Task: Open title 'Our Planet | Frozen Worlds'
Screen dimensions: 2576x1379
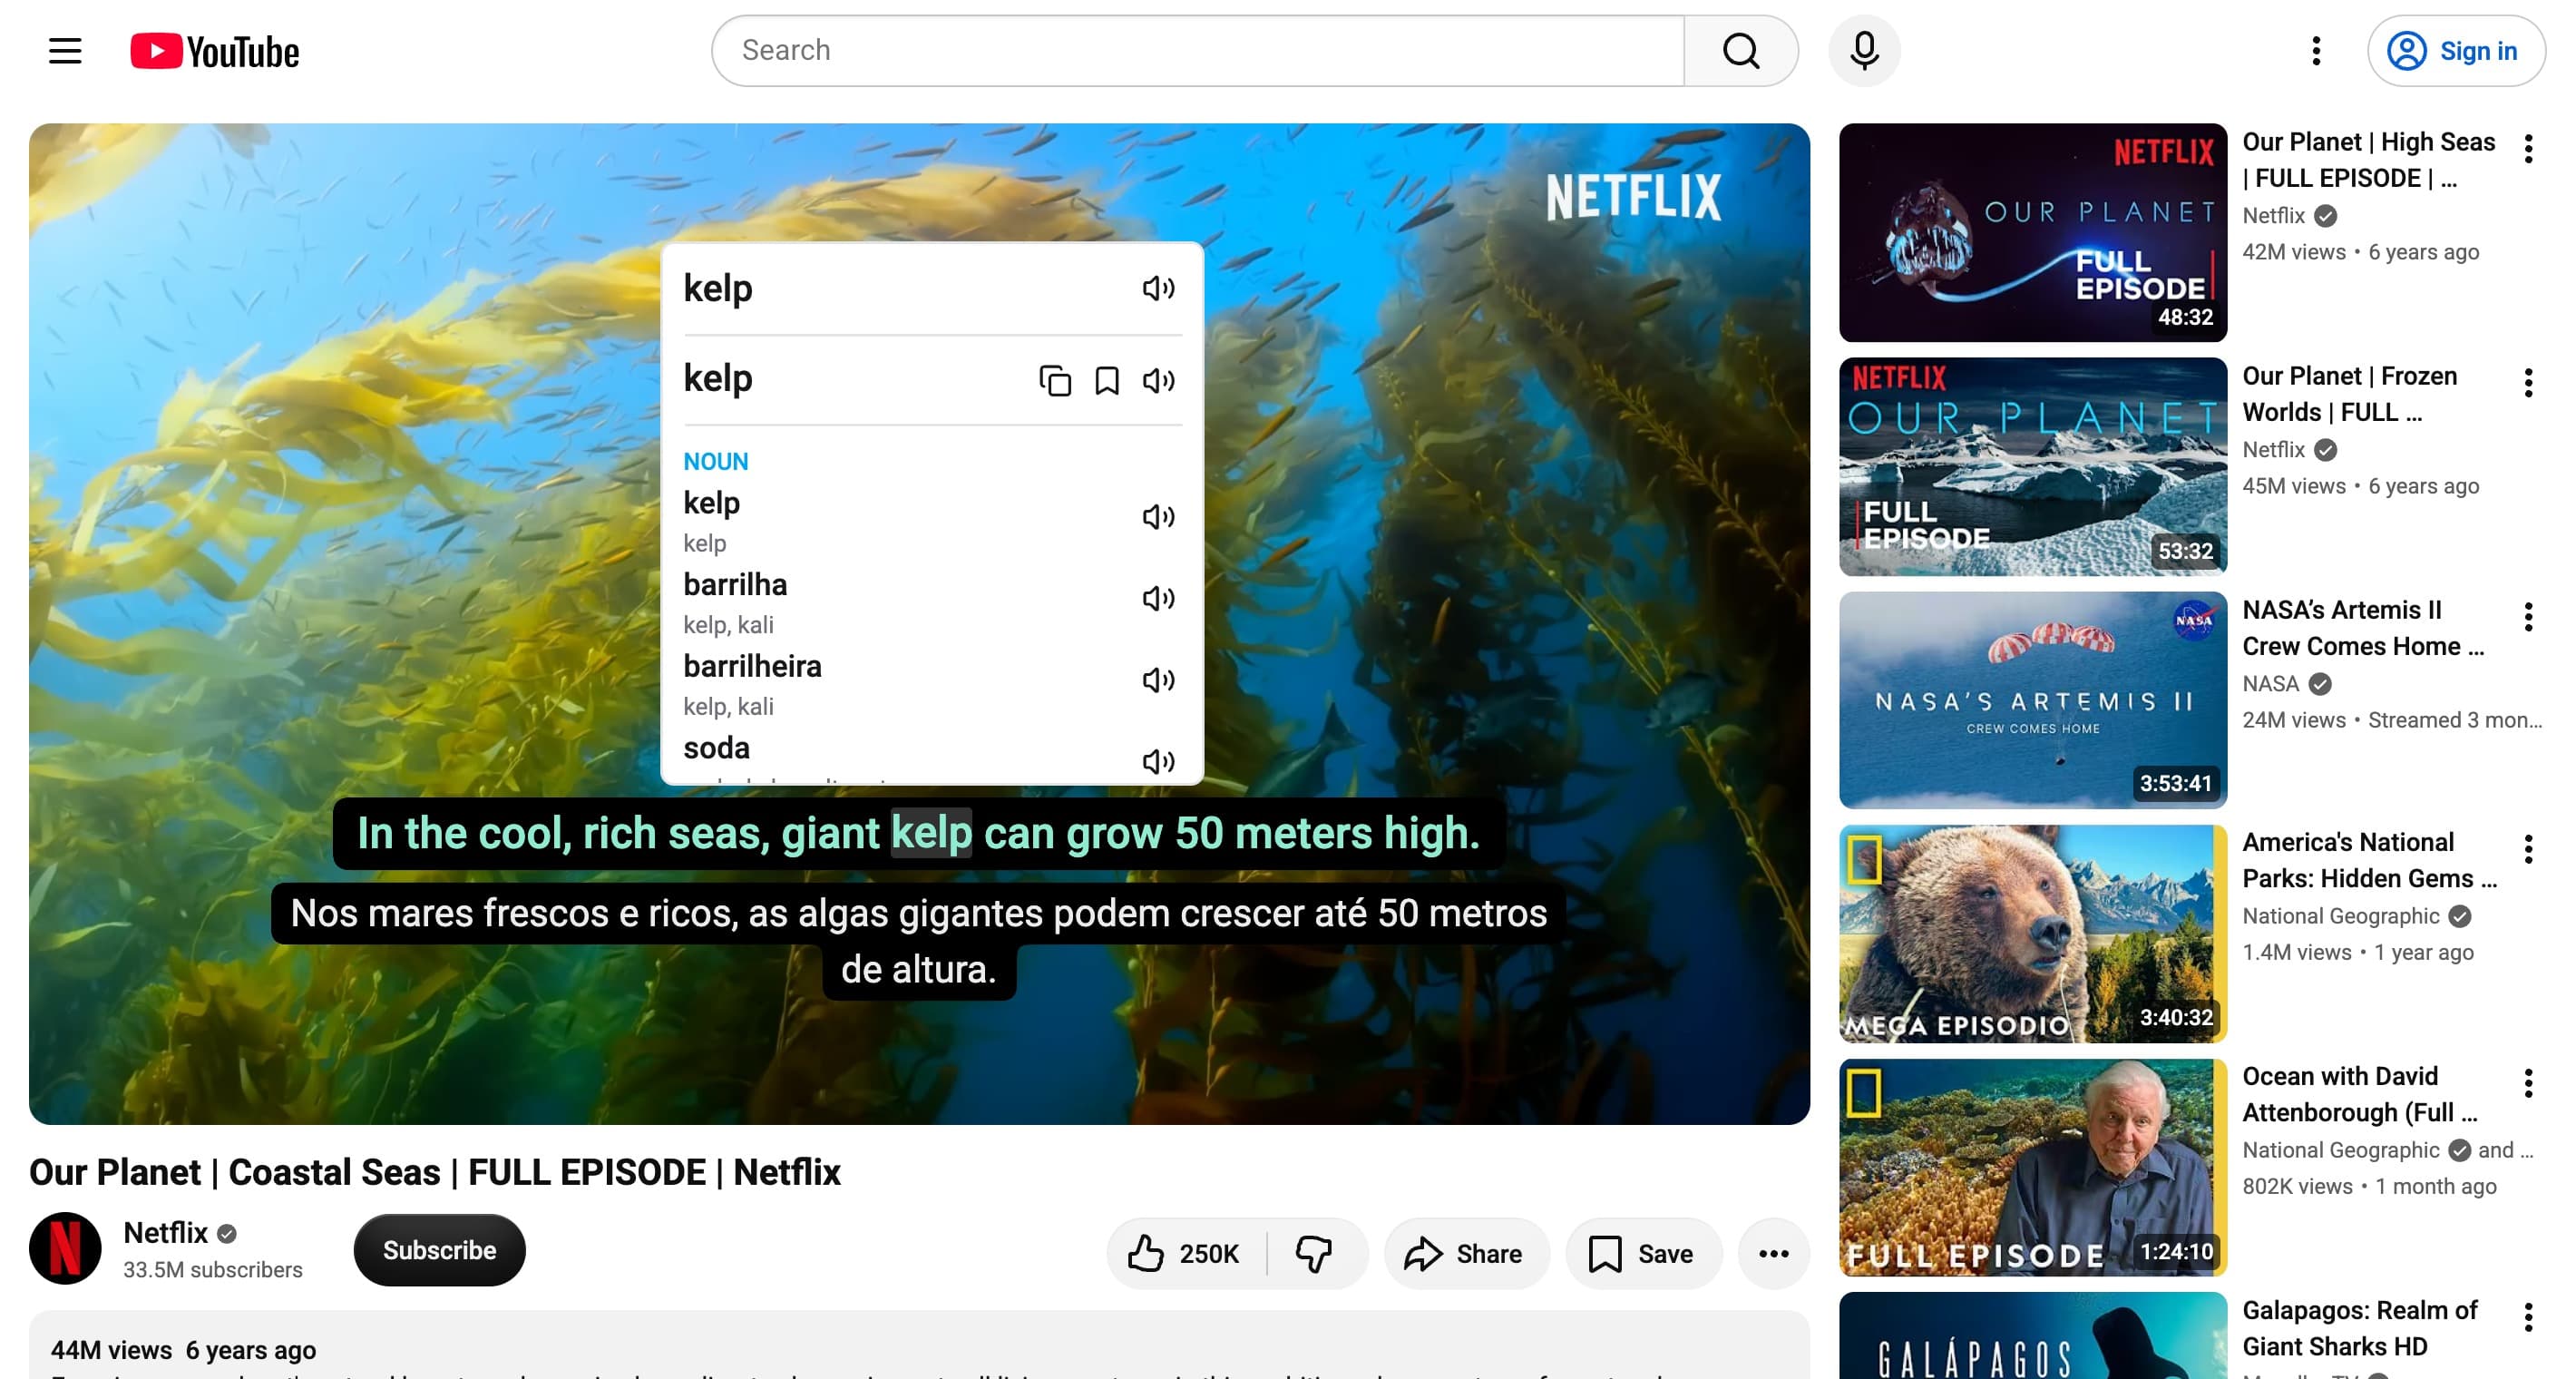Action: [2348, 394]
